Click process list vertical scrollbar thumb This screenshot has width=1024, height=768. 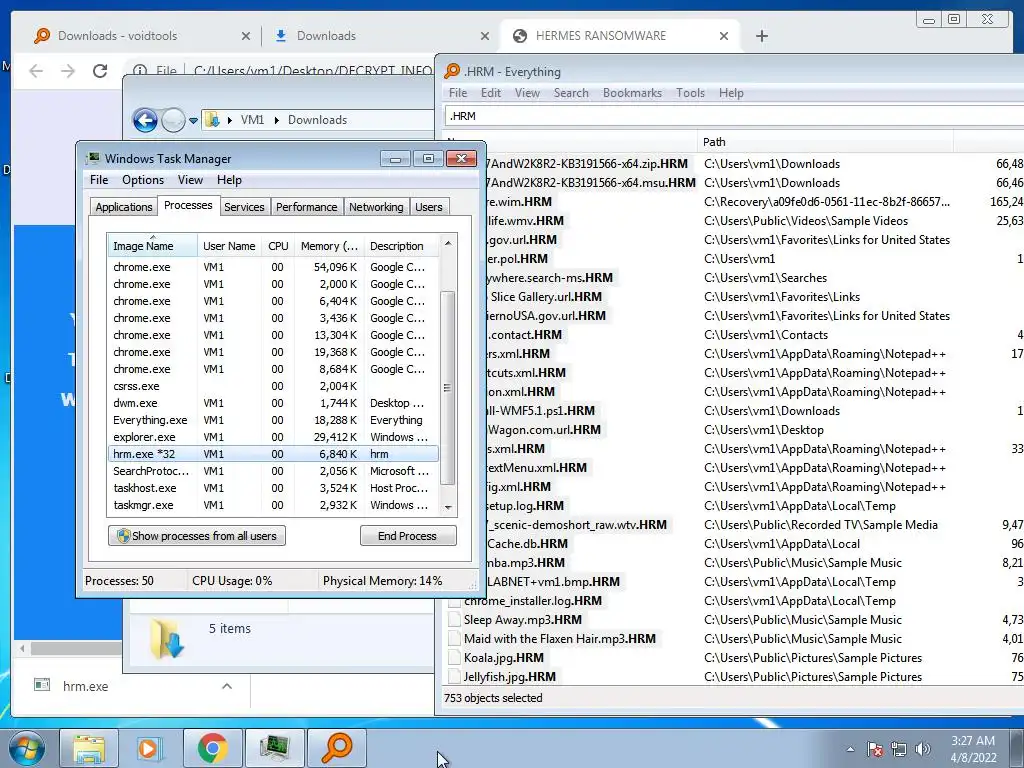coord(447,388)
